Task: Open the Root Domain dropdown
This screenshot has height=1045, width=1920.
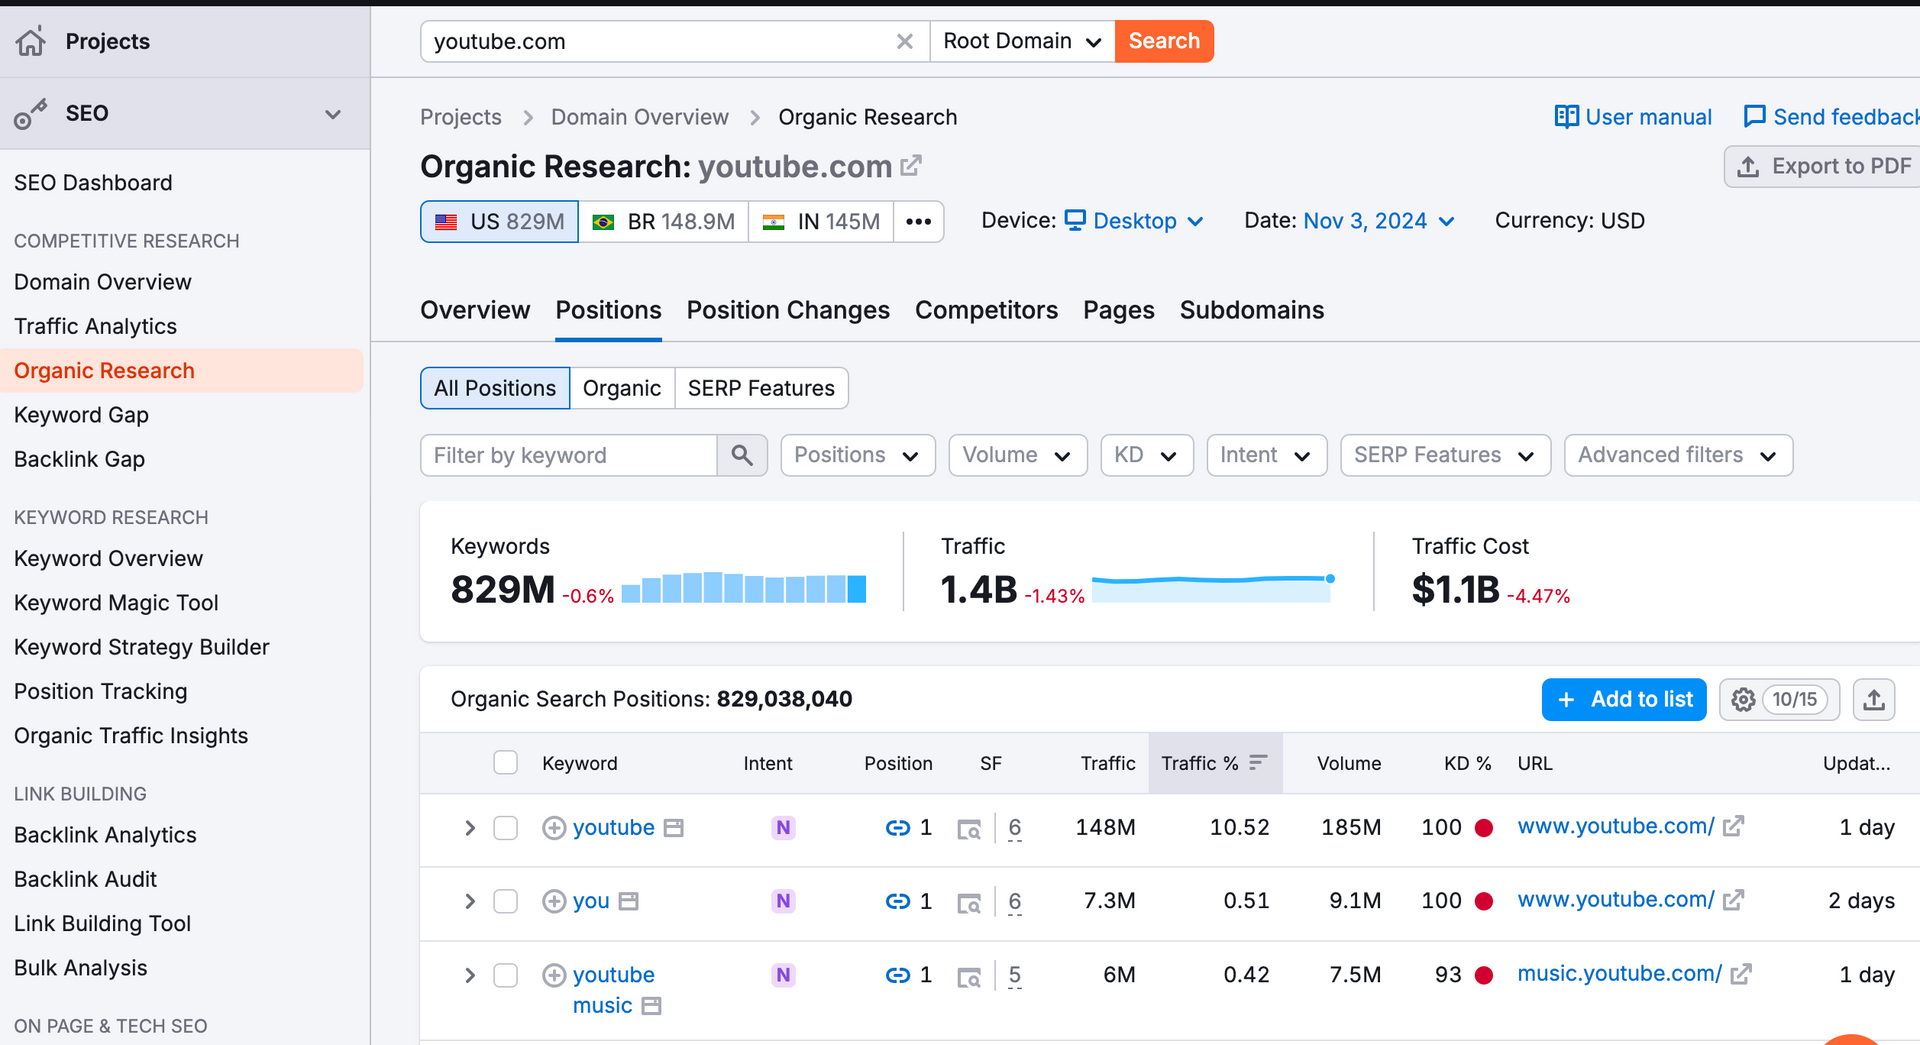Action: pos(1022,41)
